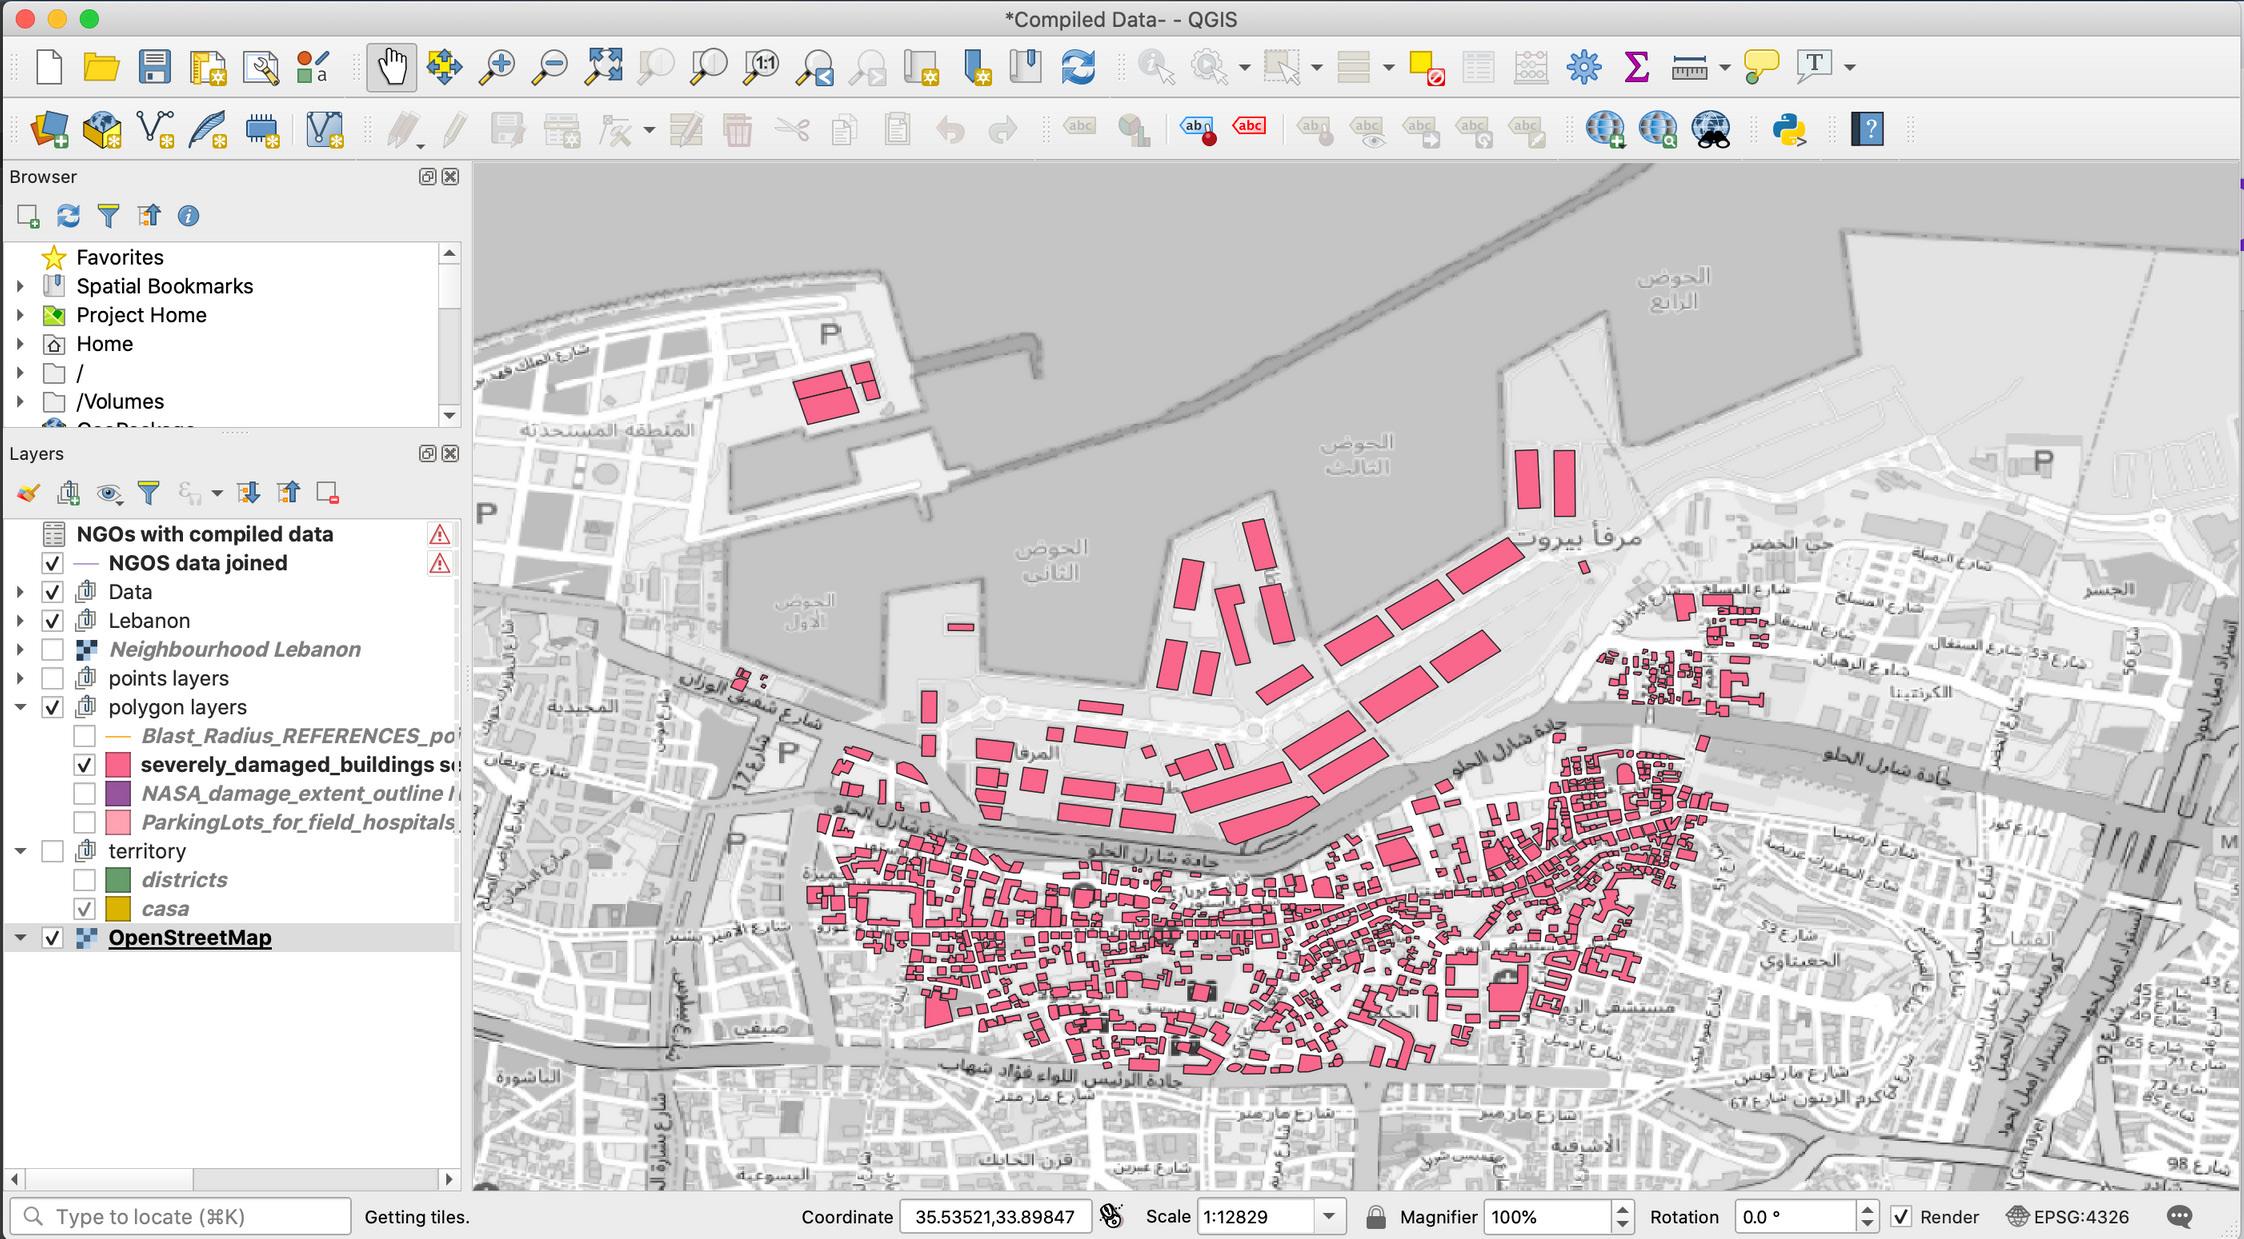The image size is (2244, 1239).
Task: Click the Zoom In magnifier tool
Action: [497, 67]
